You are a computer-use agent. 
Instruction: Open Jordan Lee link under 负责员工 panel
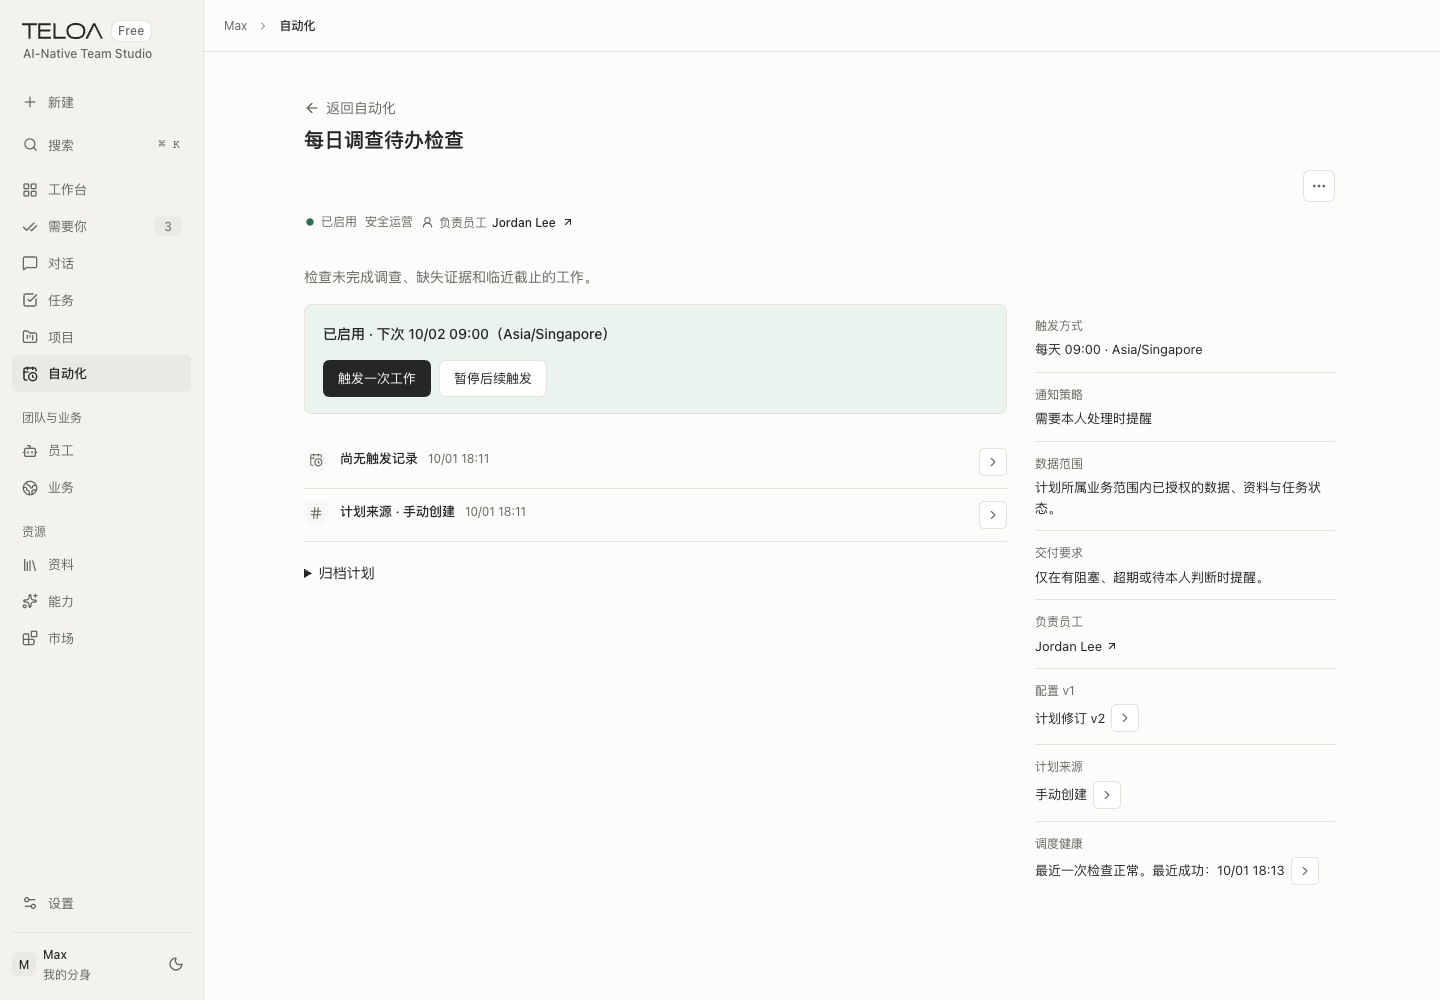(x=1076, y=647)
